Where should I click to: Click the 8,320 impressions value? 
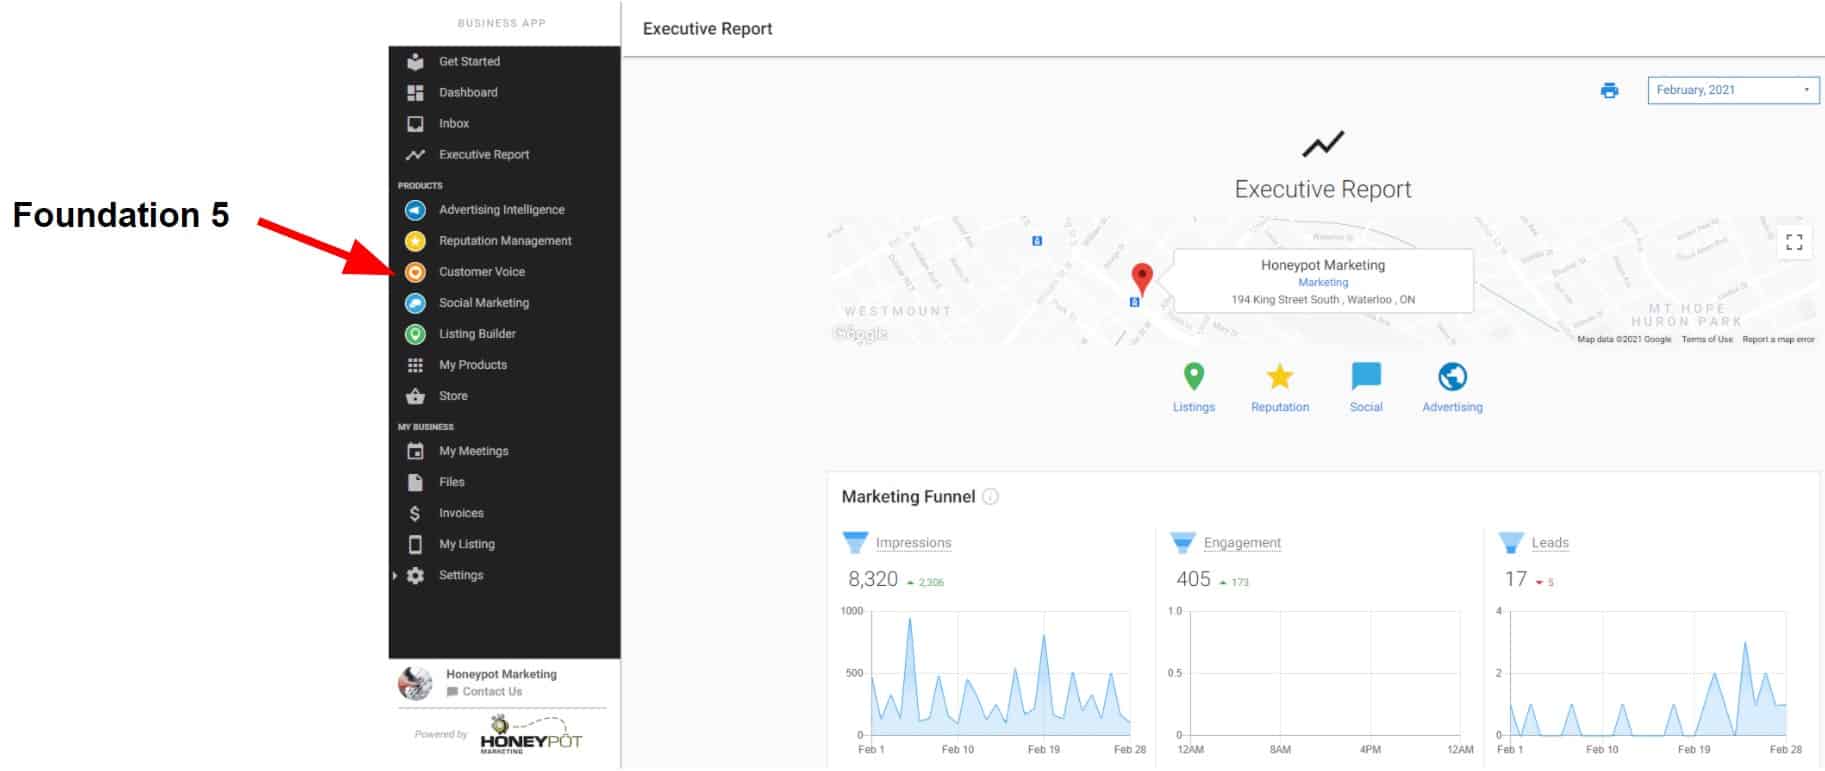coord(873,579)
